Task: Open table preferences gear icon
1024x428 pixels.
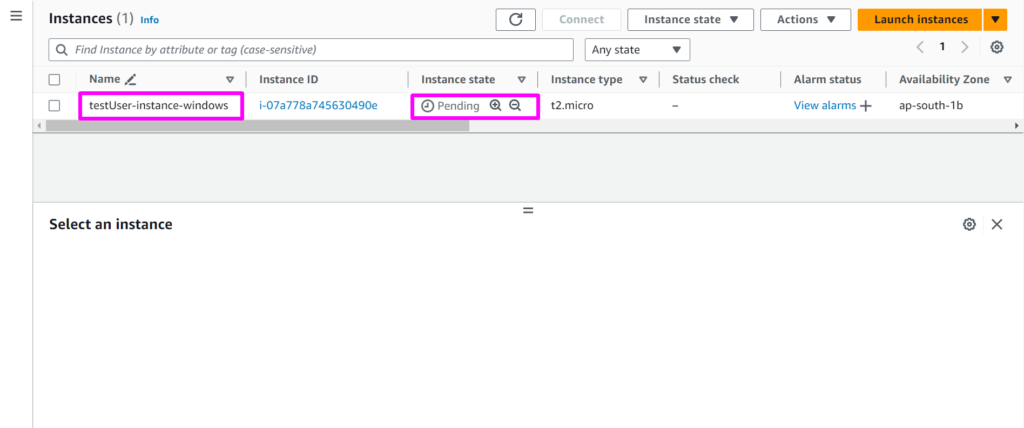Action: (996, 47)
